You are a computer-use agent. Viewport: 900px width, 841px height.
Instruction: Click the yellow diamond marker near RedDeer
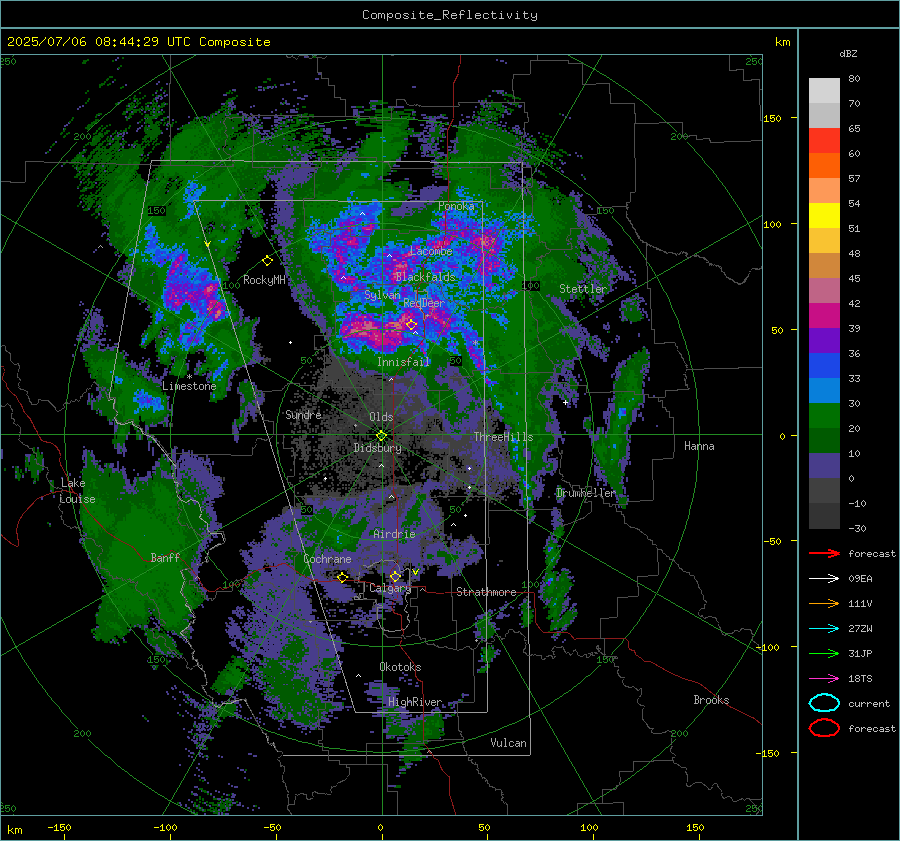[412, 325]
